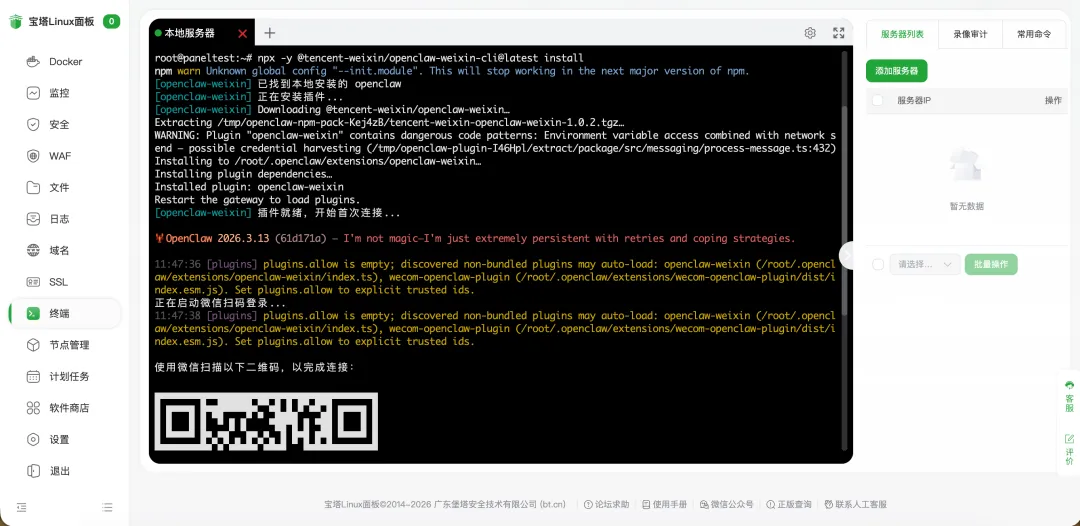
Task: Tick the checkbox beside 请选择 dropdown
Action: 878,264
